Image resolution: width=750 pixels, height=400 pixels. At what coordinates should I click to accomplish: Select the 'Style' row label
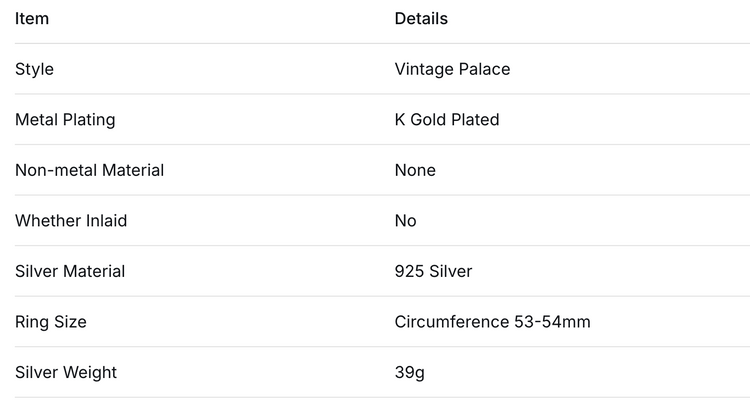pyautogui.click(x=34, y=69)
